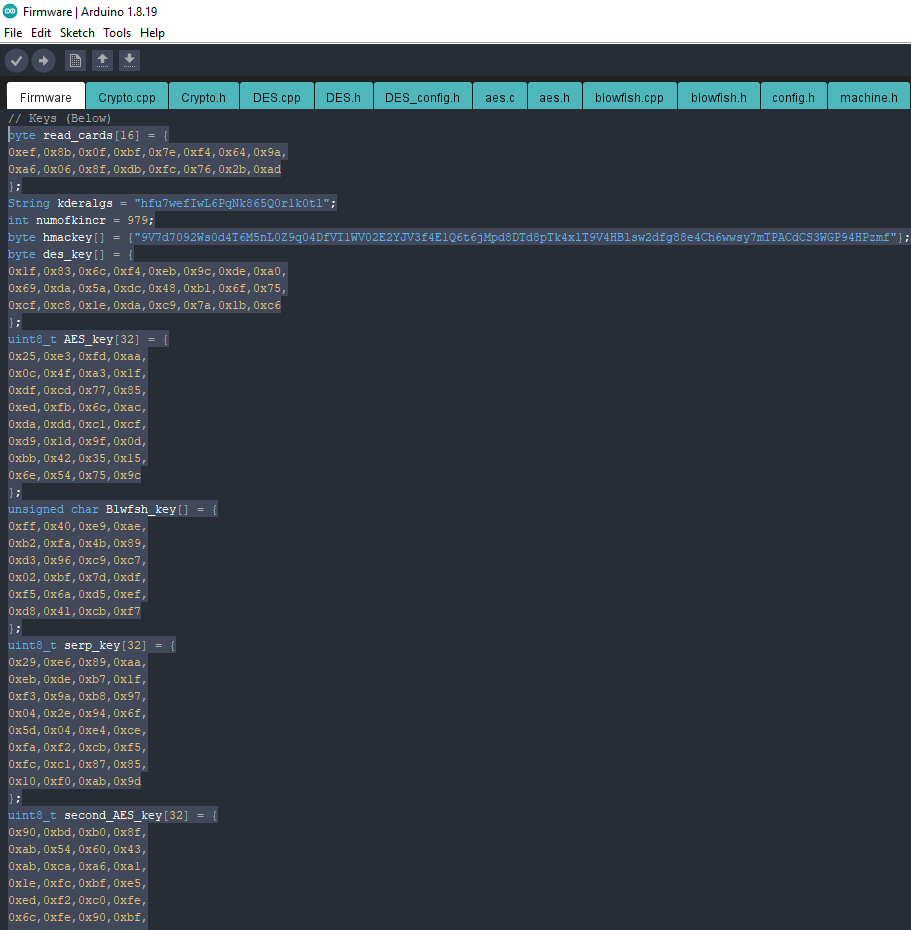
Task: Switch to the Crypto.cpp tab
Action: pyautogui.click(x=127, y=97)
